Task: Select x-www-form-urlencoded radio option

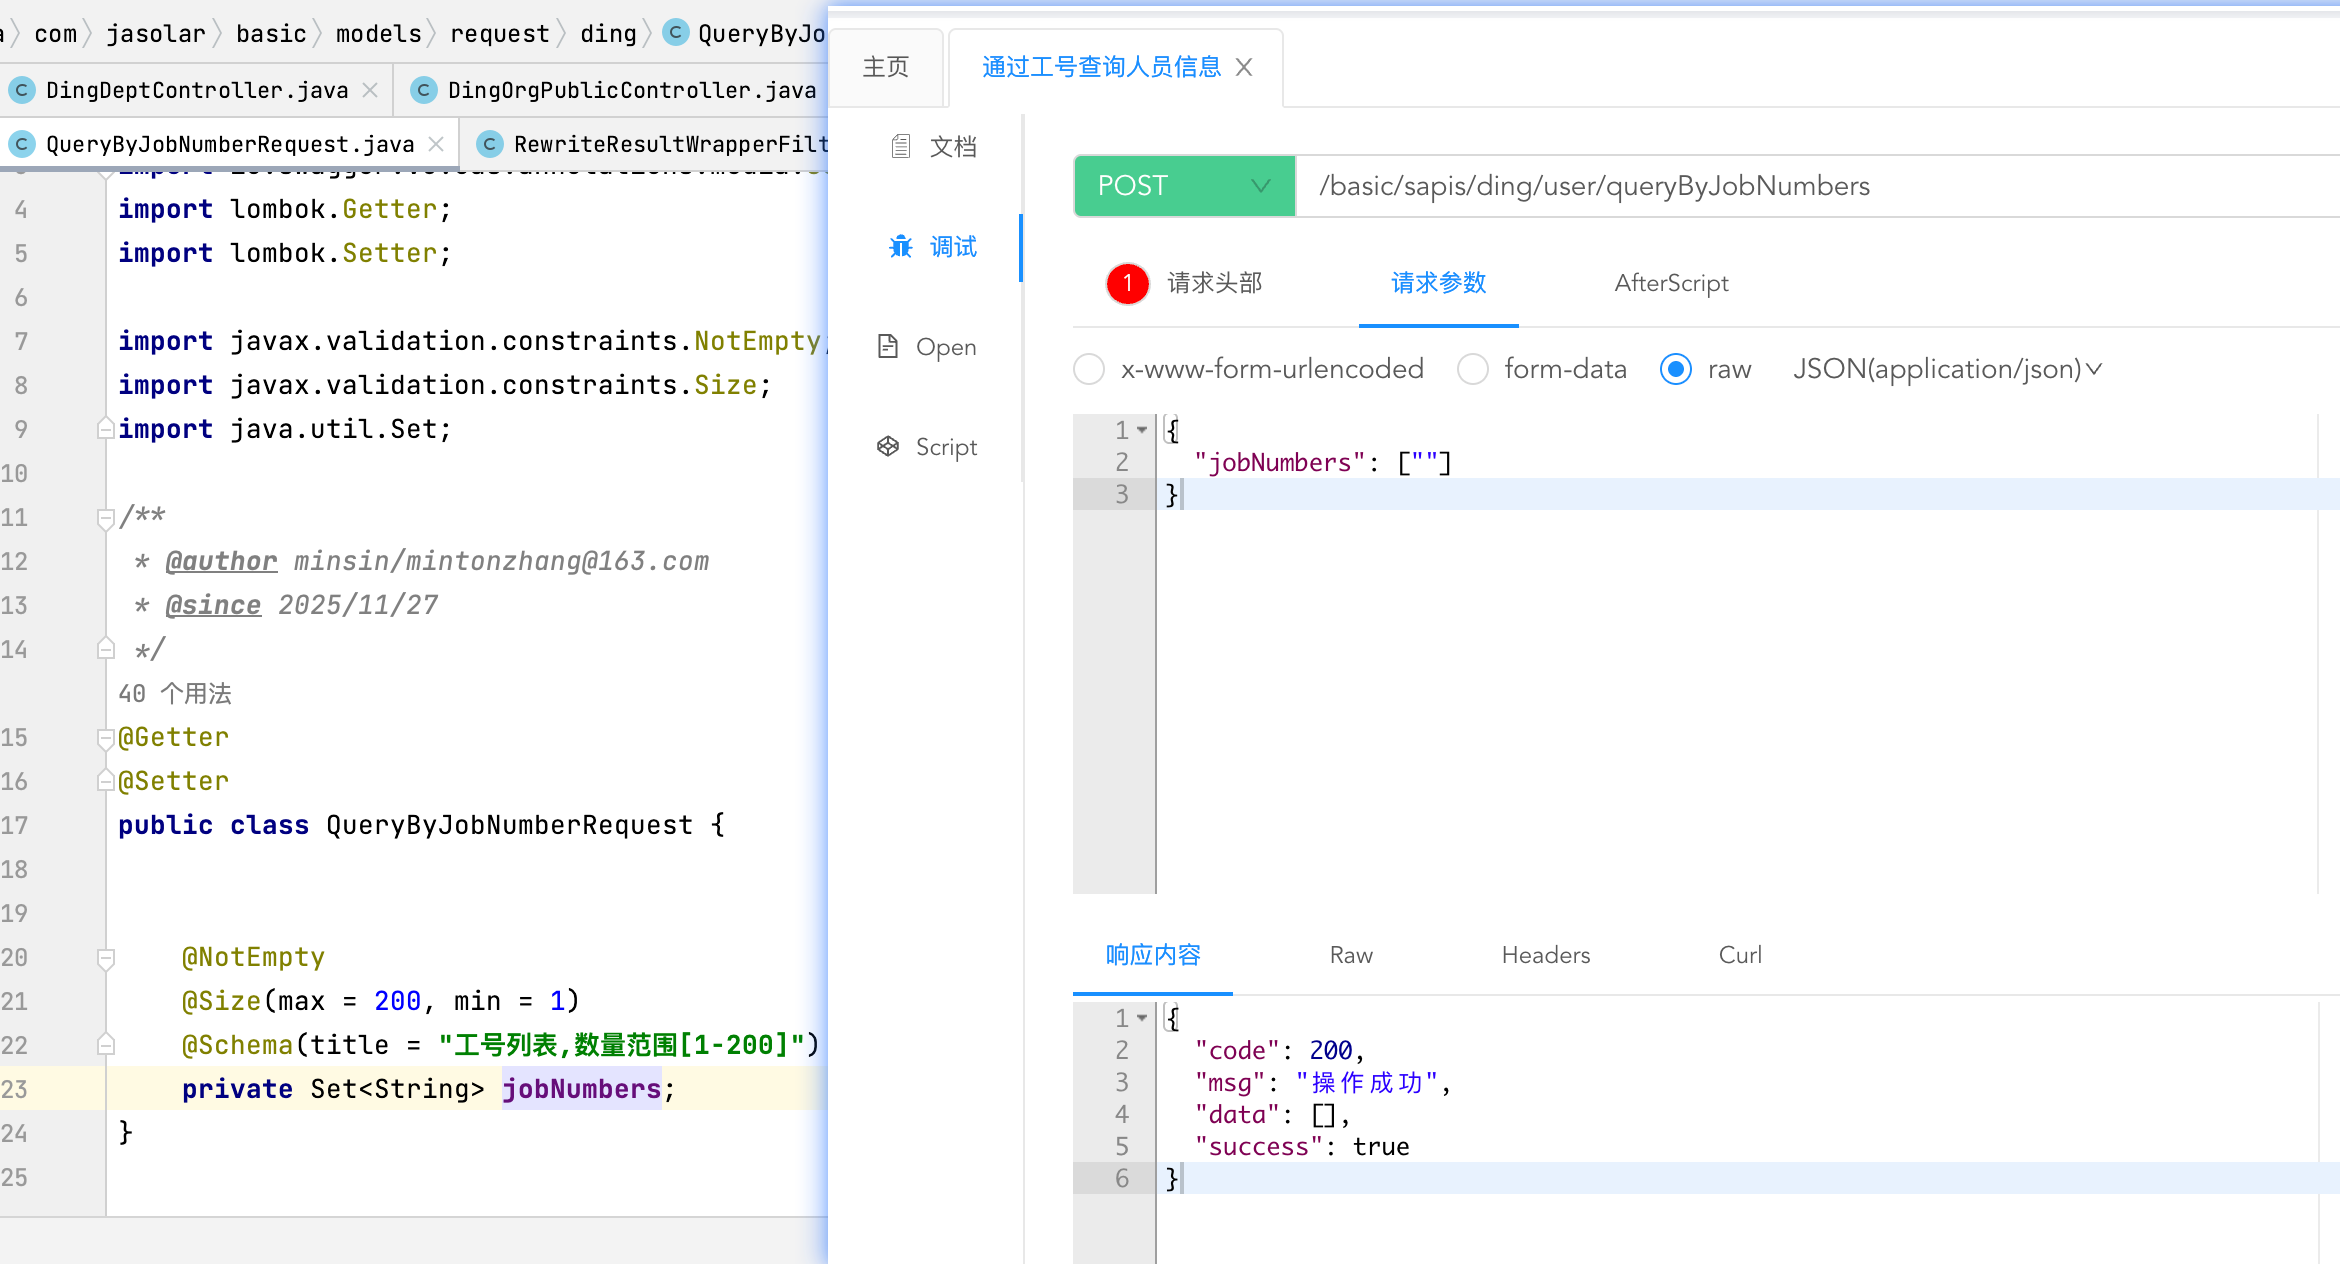Action: click(x=1089, y=369)
